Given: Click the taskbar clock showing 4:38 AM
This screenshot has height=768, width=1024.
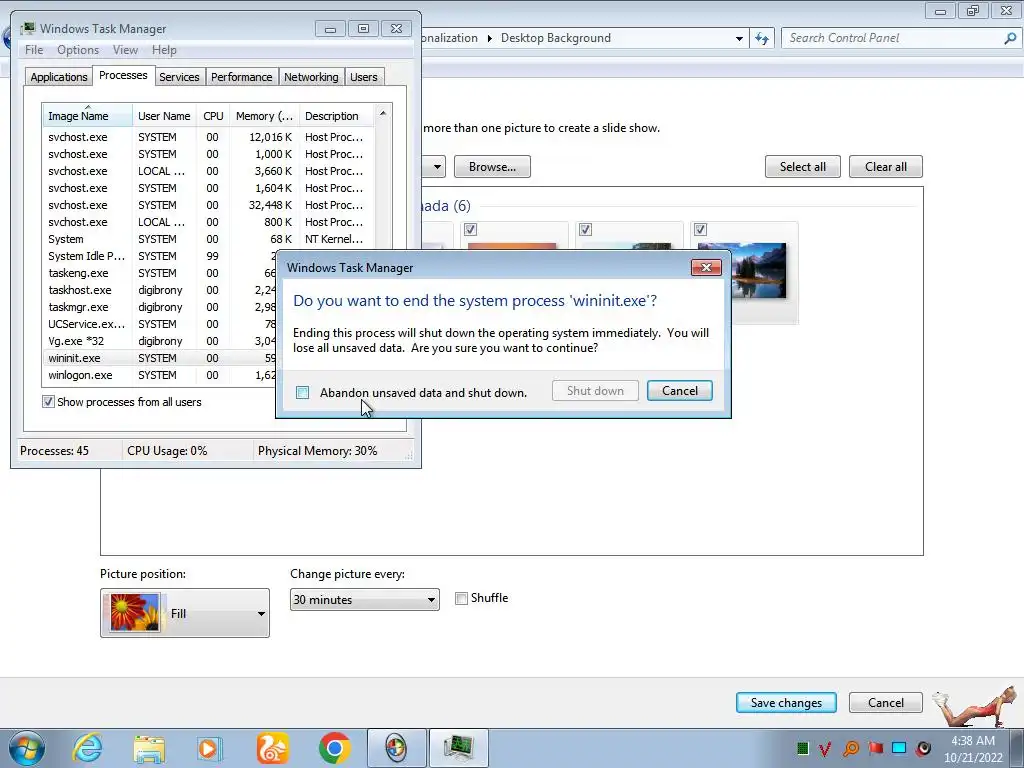Looking at the screenshot, I should point(973,749).
